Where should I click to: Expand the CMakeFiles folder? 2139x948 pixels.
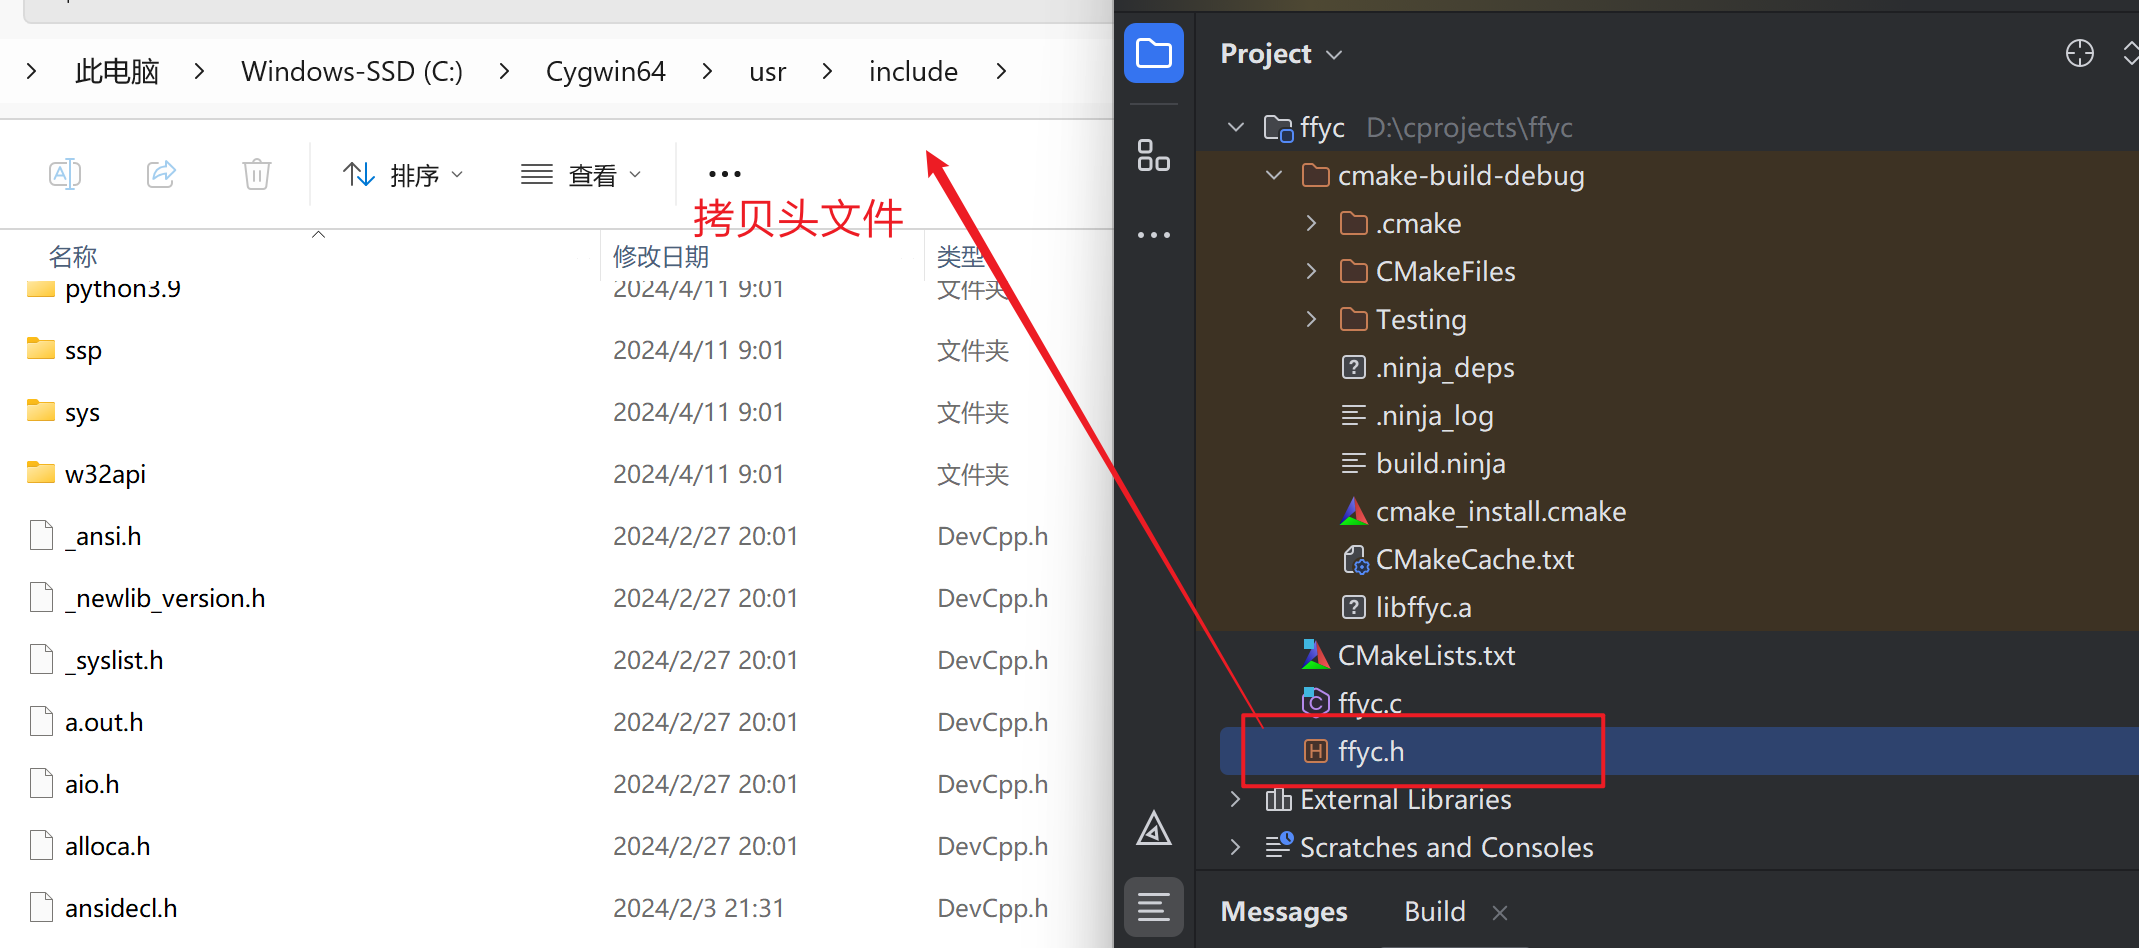click(x=1311, y=271)
